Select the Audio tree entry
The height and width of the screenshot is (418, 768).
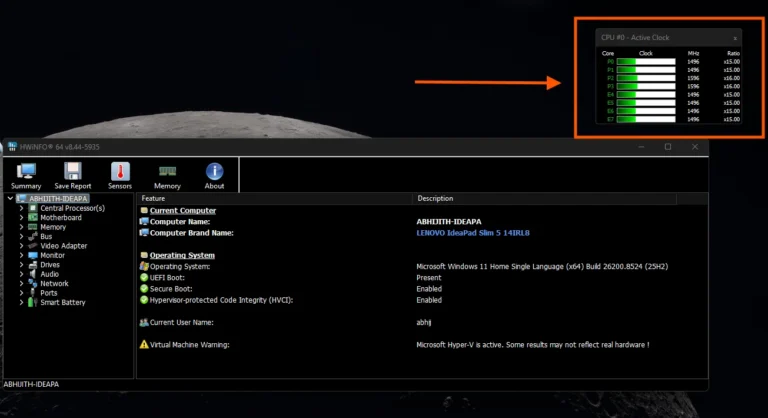pyautogui.click(x=49, y=274)
